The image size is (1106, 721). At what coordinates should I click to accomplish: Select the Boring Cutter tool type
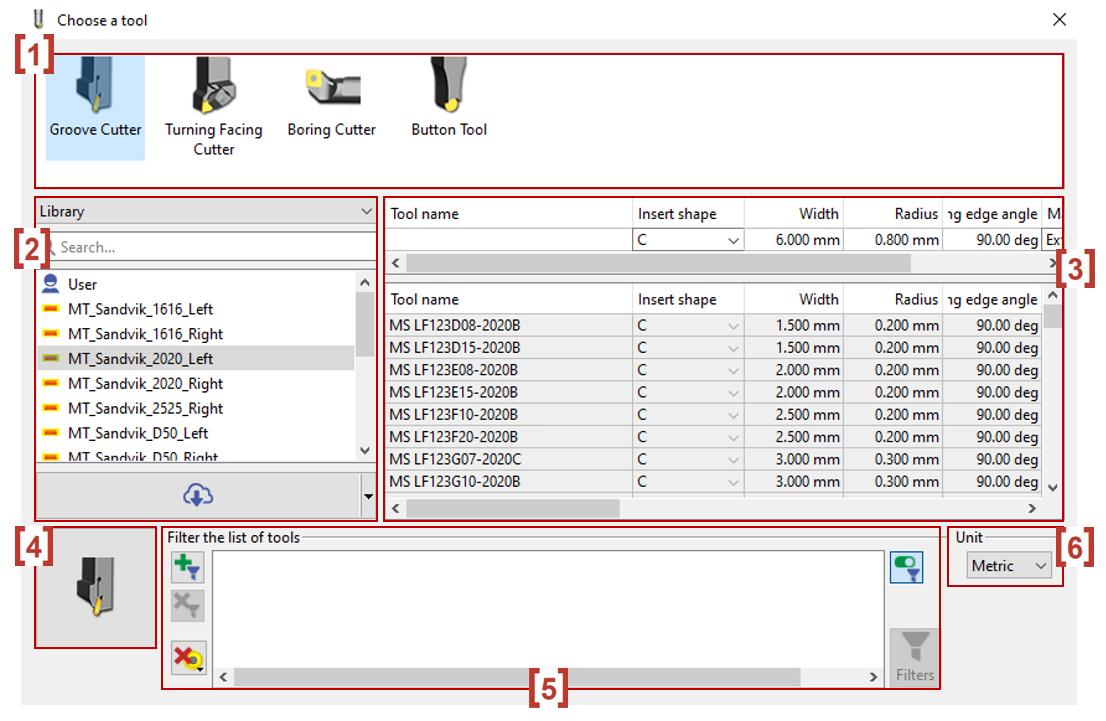331,95
